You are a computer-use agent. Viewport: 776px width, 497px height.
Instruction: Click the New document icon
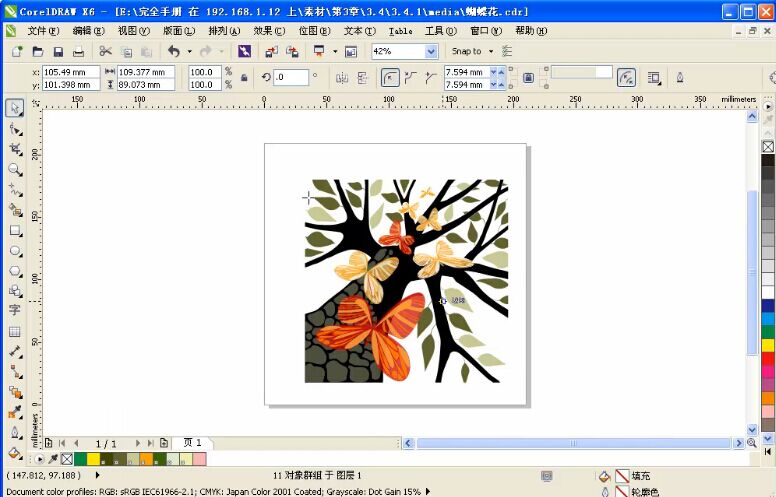pyautogui.click(x=17, y=51)
